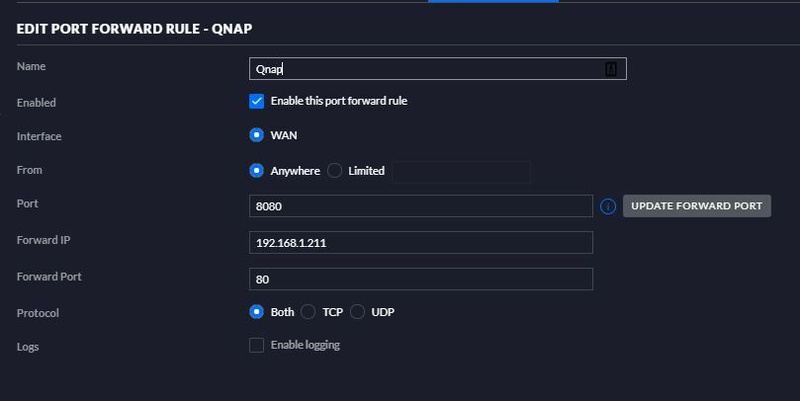Click the 'Enable this port forward rule' label text

tap(339, 101)
